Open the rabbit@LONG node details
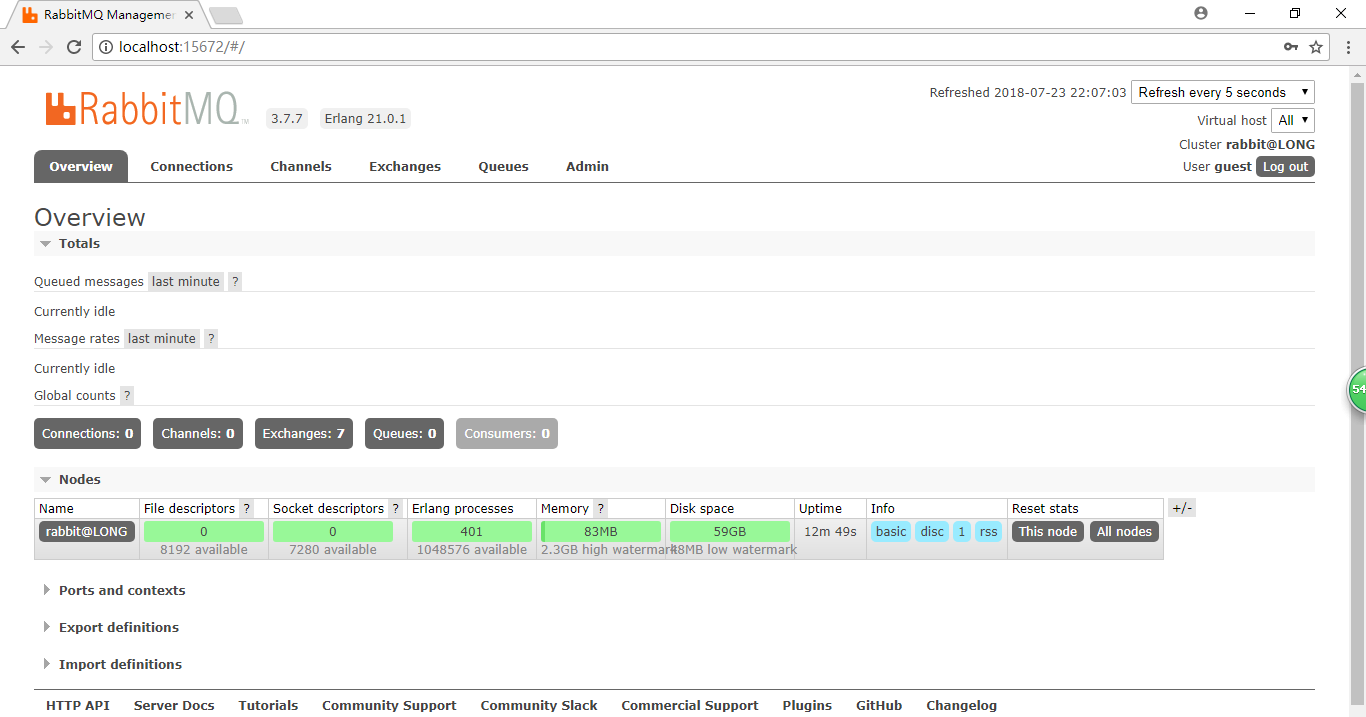 (x=87, y=532)
